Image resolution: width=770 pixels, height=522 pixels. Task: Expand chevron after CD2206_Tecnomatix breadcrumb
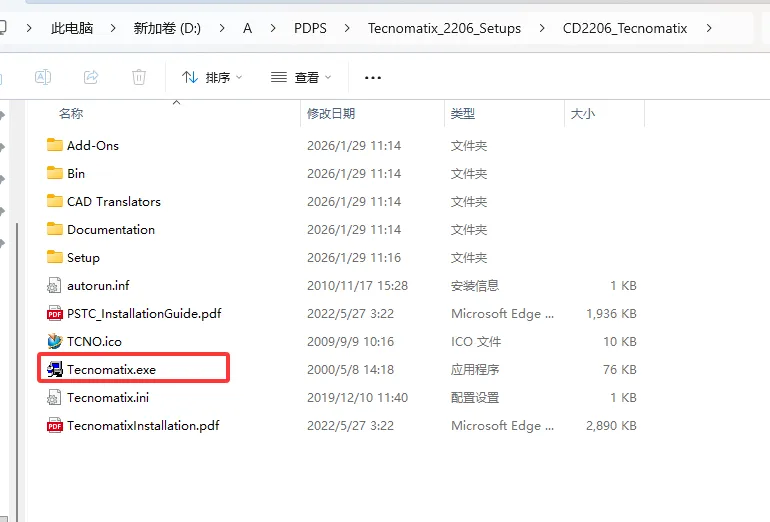click(709, 28)
